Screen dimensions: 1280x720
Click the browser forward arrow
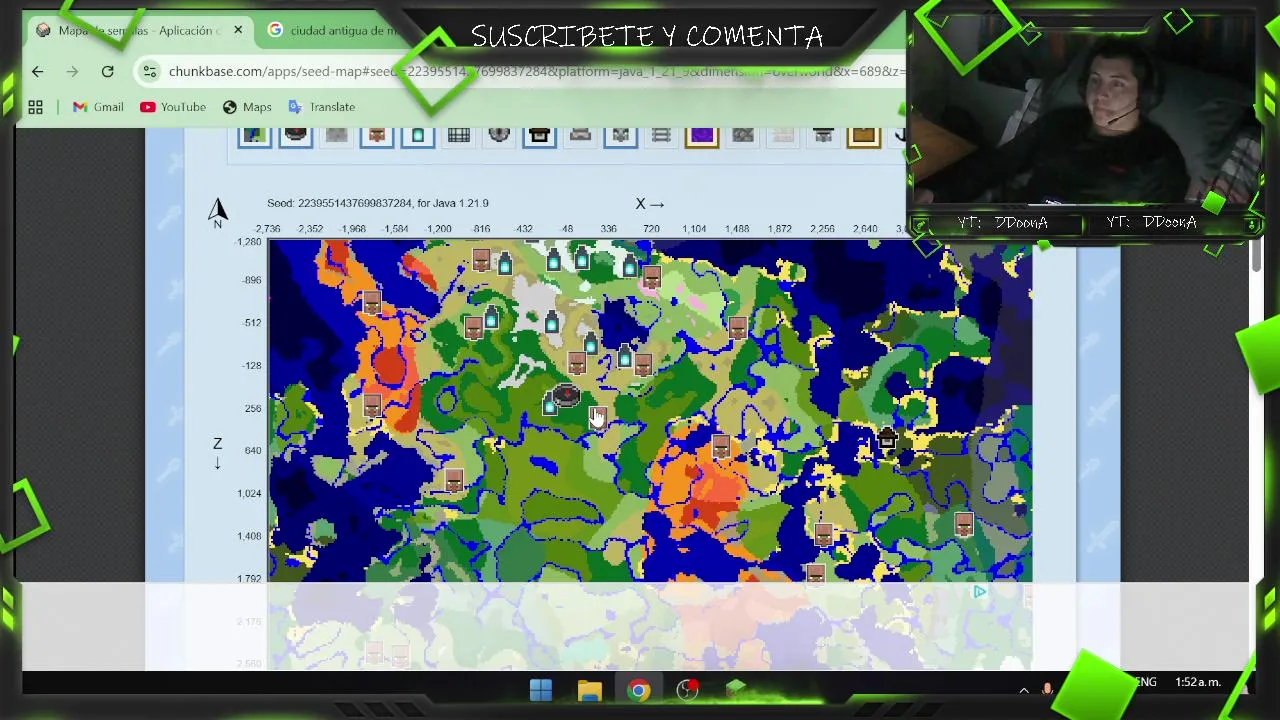(x=72, y=71)
